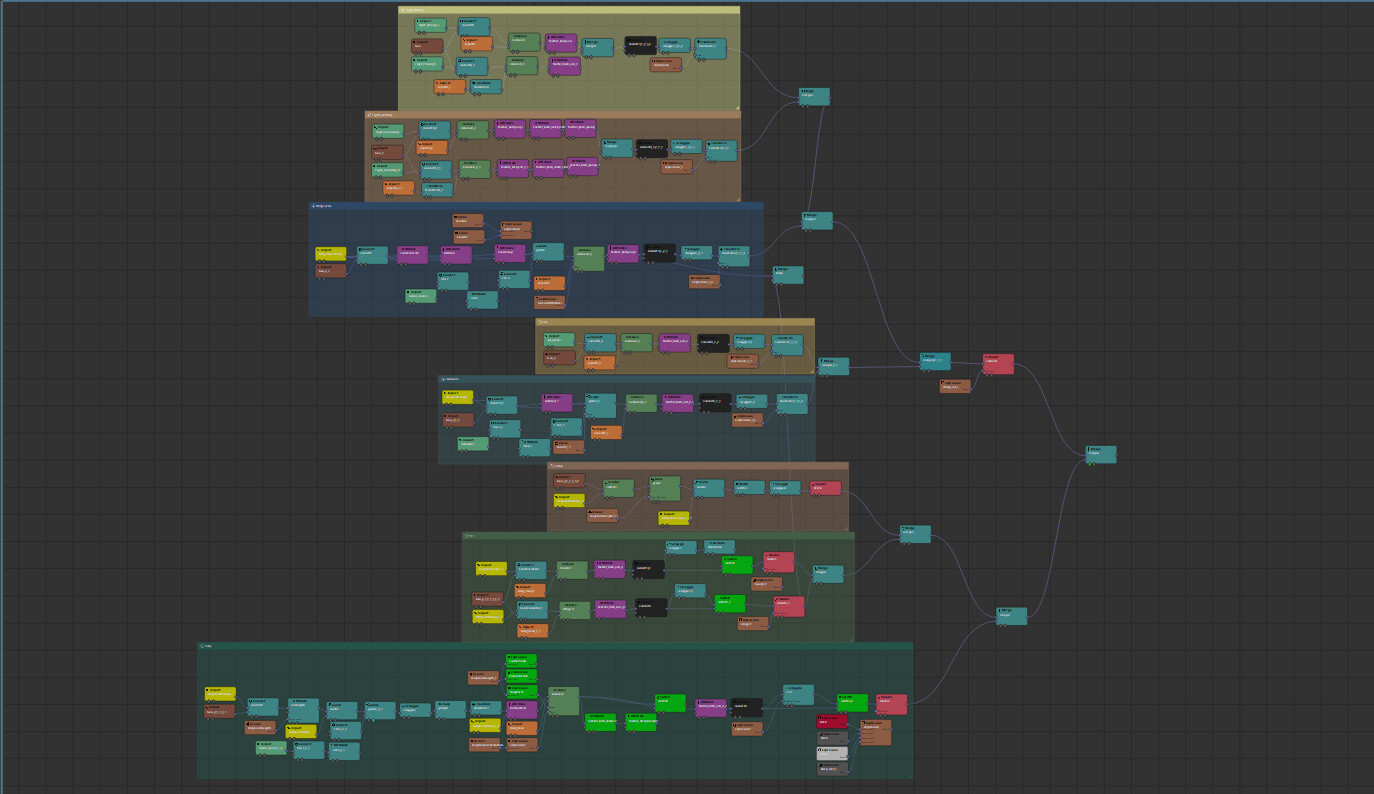
Task: Select the Merge node just right of the blue frame's top
Action: coord(817,221)
